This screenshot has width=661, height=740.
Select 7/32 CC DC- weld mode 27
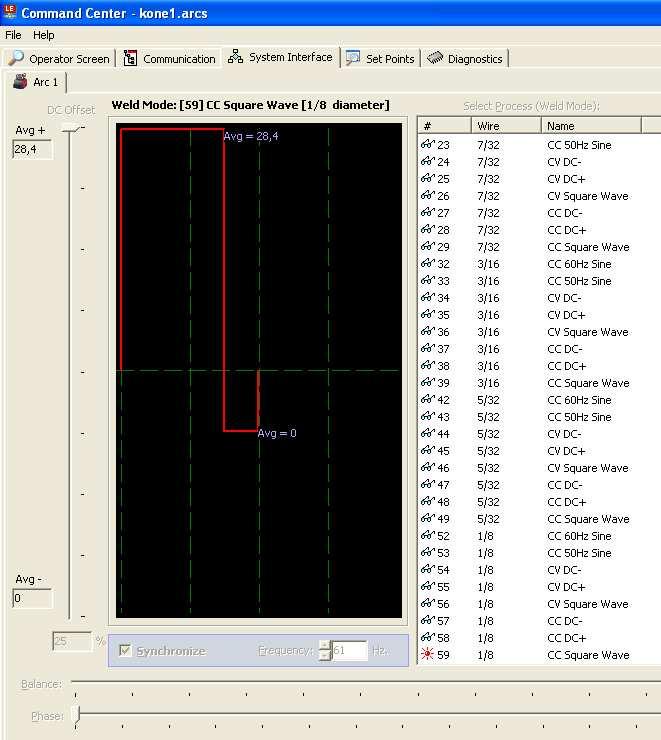coord(539,213)
